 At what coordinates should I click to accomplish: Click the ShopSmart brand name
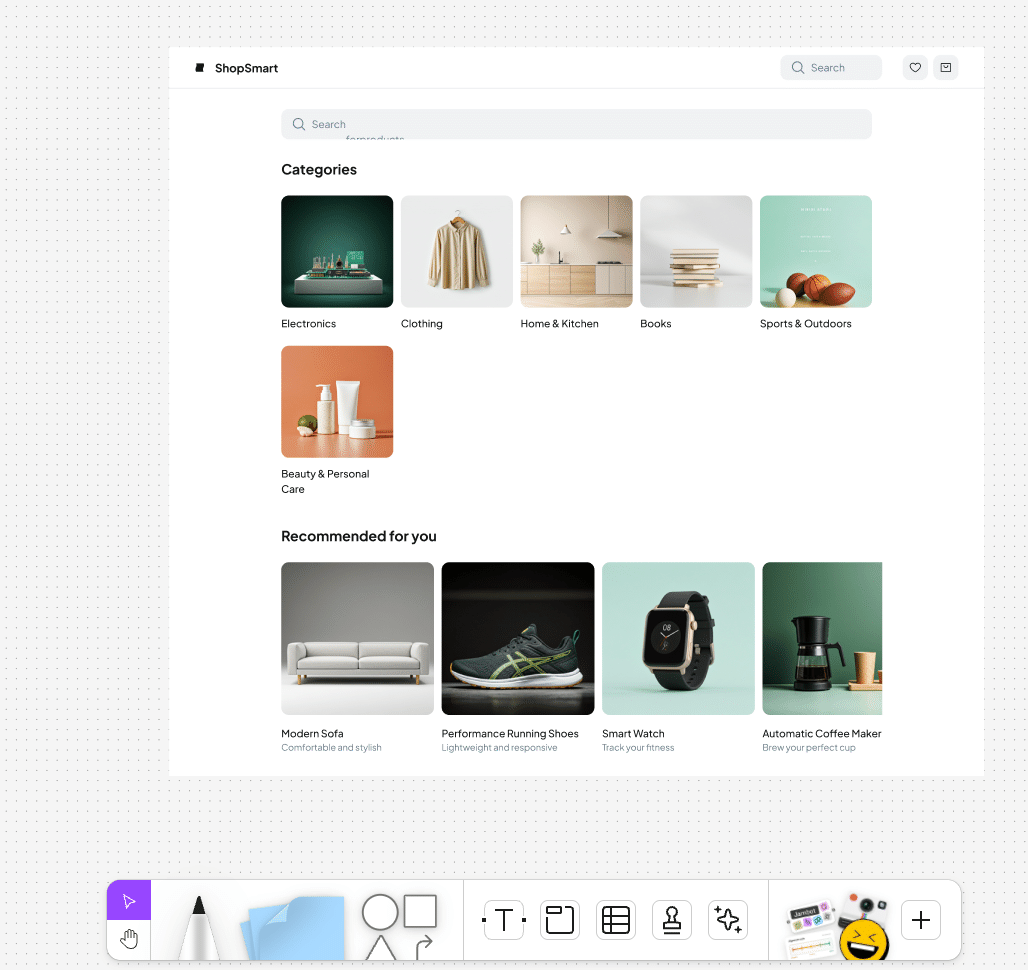[247, 68]
